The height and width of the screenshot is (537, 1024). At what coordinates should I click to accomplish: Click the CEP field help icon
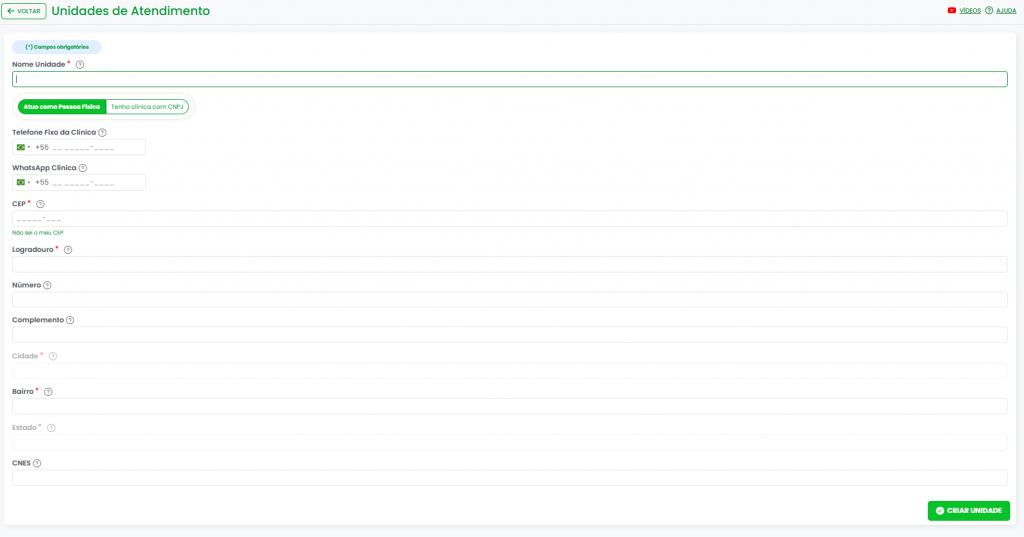(x=40, y=204)
